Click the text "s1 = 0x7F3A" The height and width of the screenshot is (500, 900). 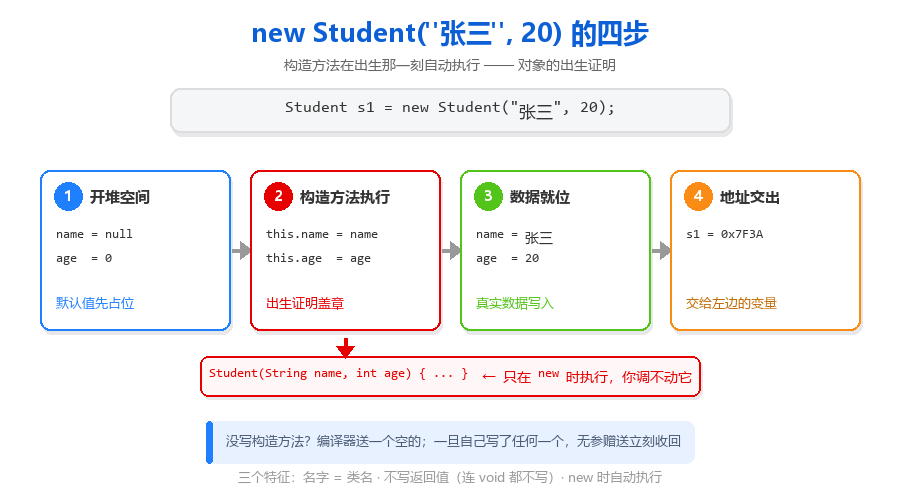click(x=724, y=234)
